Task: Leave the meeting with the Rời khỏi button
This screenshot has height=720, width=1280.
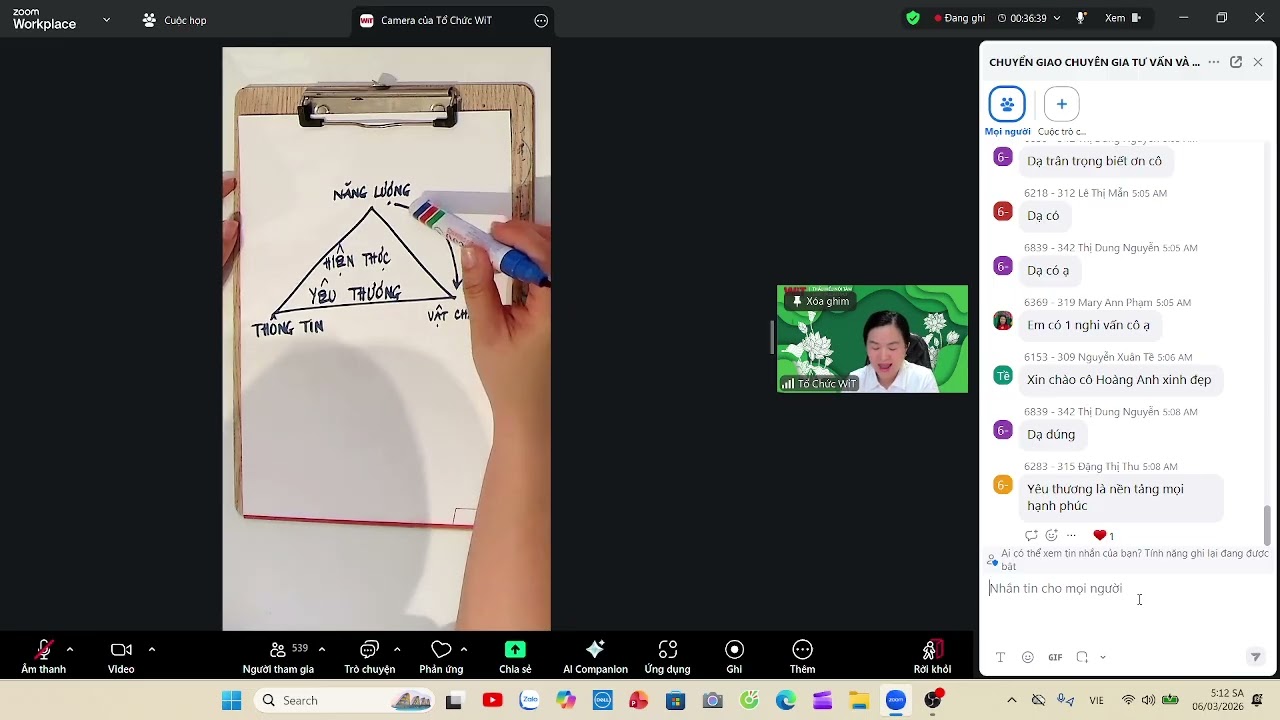Action: click(932, 657)
